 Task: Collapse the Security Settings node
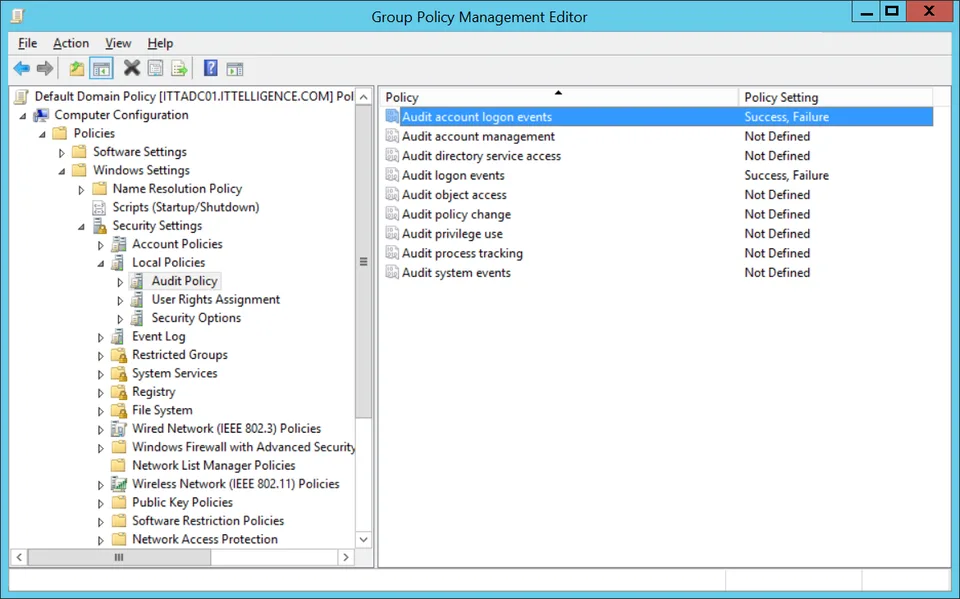(81, 227)
